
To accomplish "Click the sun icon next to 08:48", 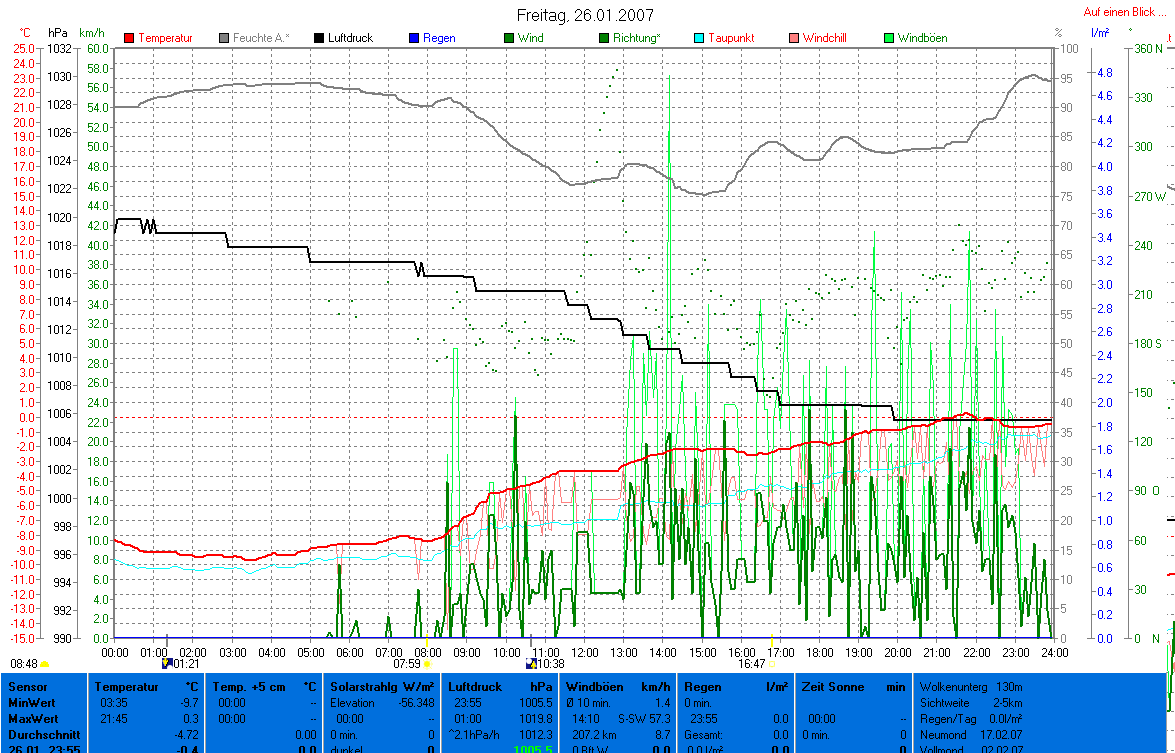I will 45,664.
